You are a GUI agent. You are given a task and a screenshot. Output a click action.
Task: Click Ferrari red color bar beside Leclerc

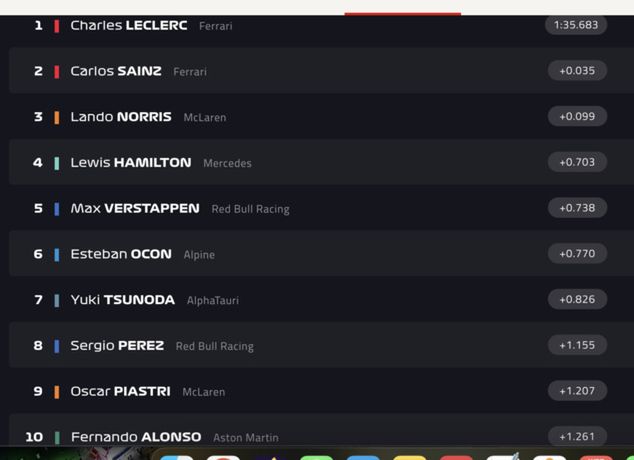pos(57,26)
